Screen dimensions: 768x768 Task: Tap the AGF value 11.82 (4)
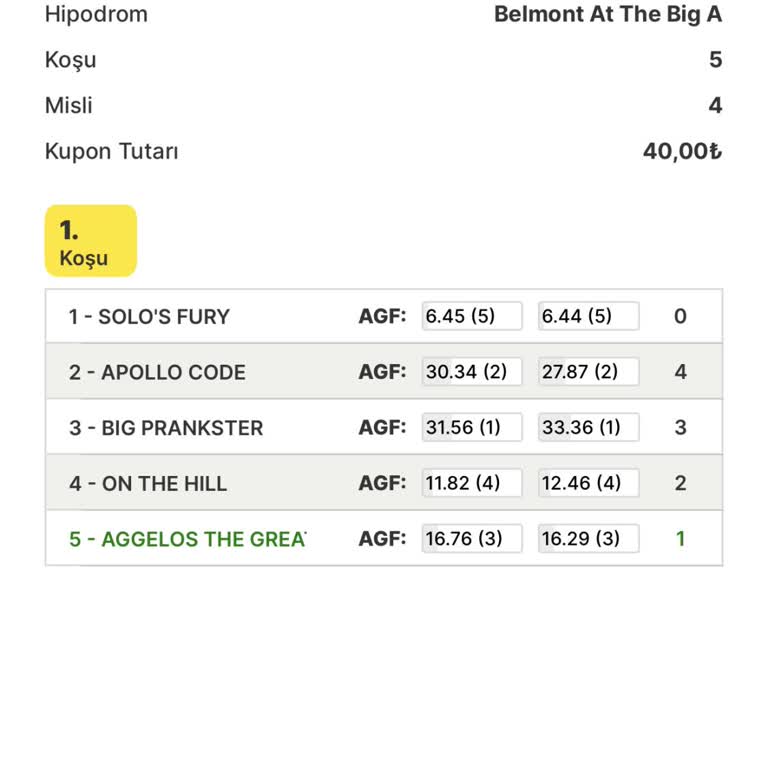471,484
